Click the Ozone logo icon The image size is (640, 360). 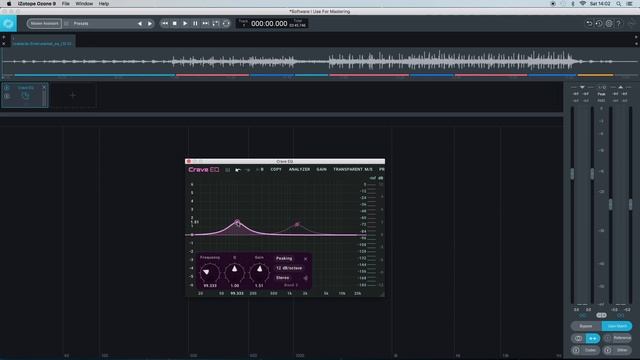(x=8, y=24)
